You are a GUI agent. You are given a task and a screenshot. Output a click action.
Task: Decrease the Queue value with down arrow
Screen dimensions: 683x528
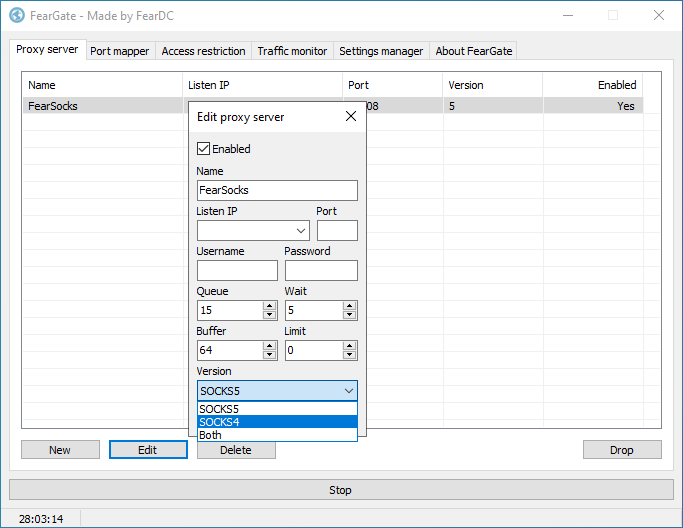coord(270,315)
